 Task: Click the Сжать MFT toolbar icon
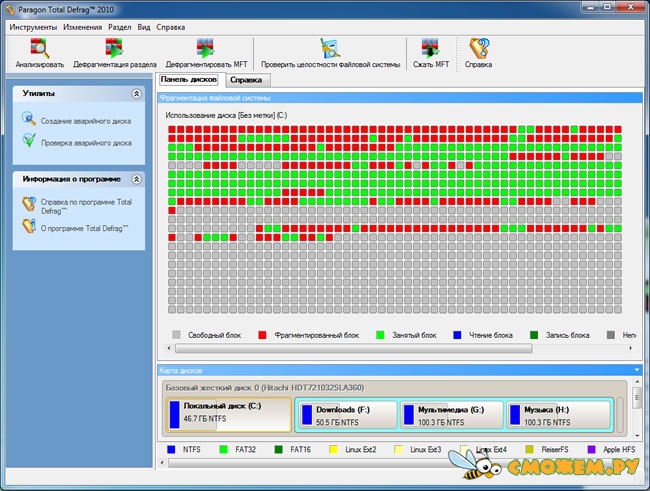[431, 48]
